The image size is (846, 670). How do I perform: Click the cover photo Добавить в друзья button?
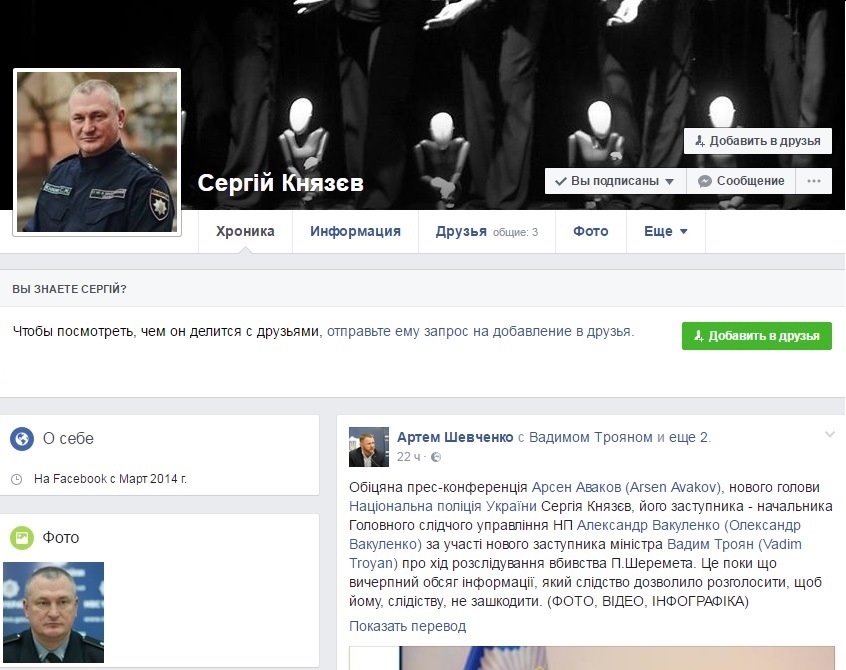(x=757, y=141)
